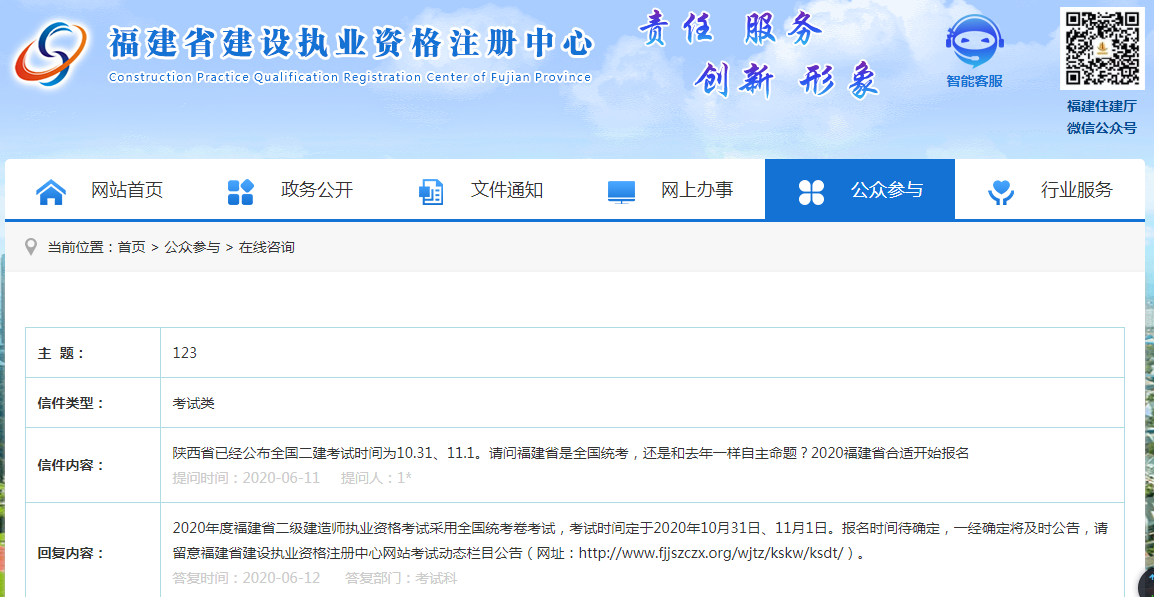
Task: Click the subject value 123
Action: tap(185, 353)
